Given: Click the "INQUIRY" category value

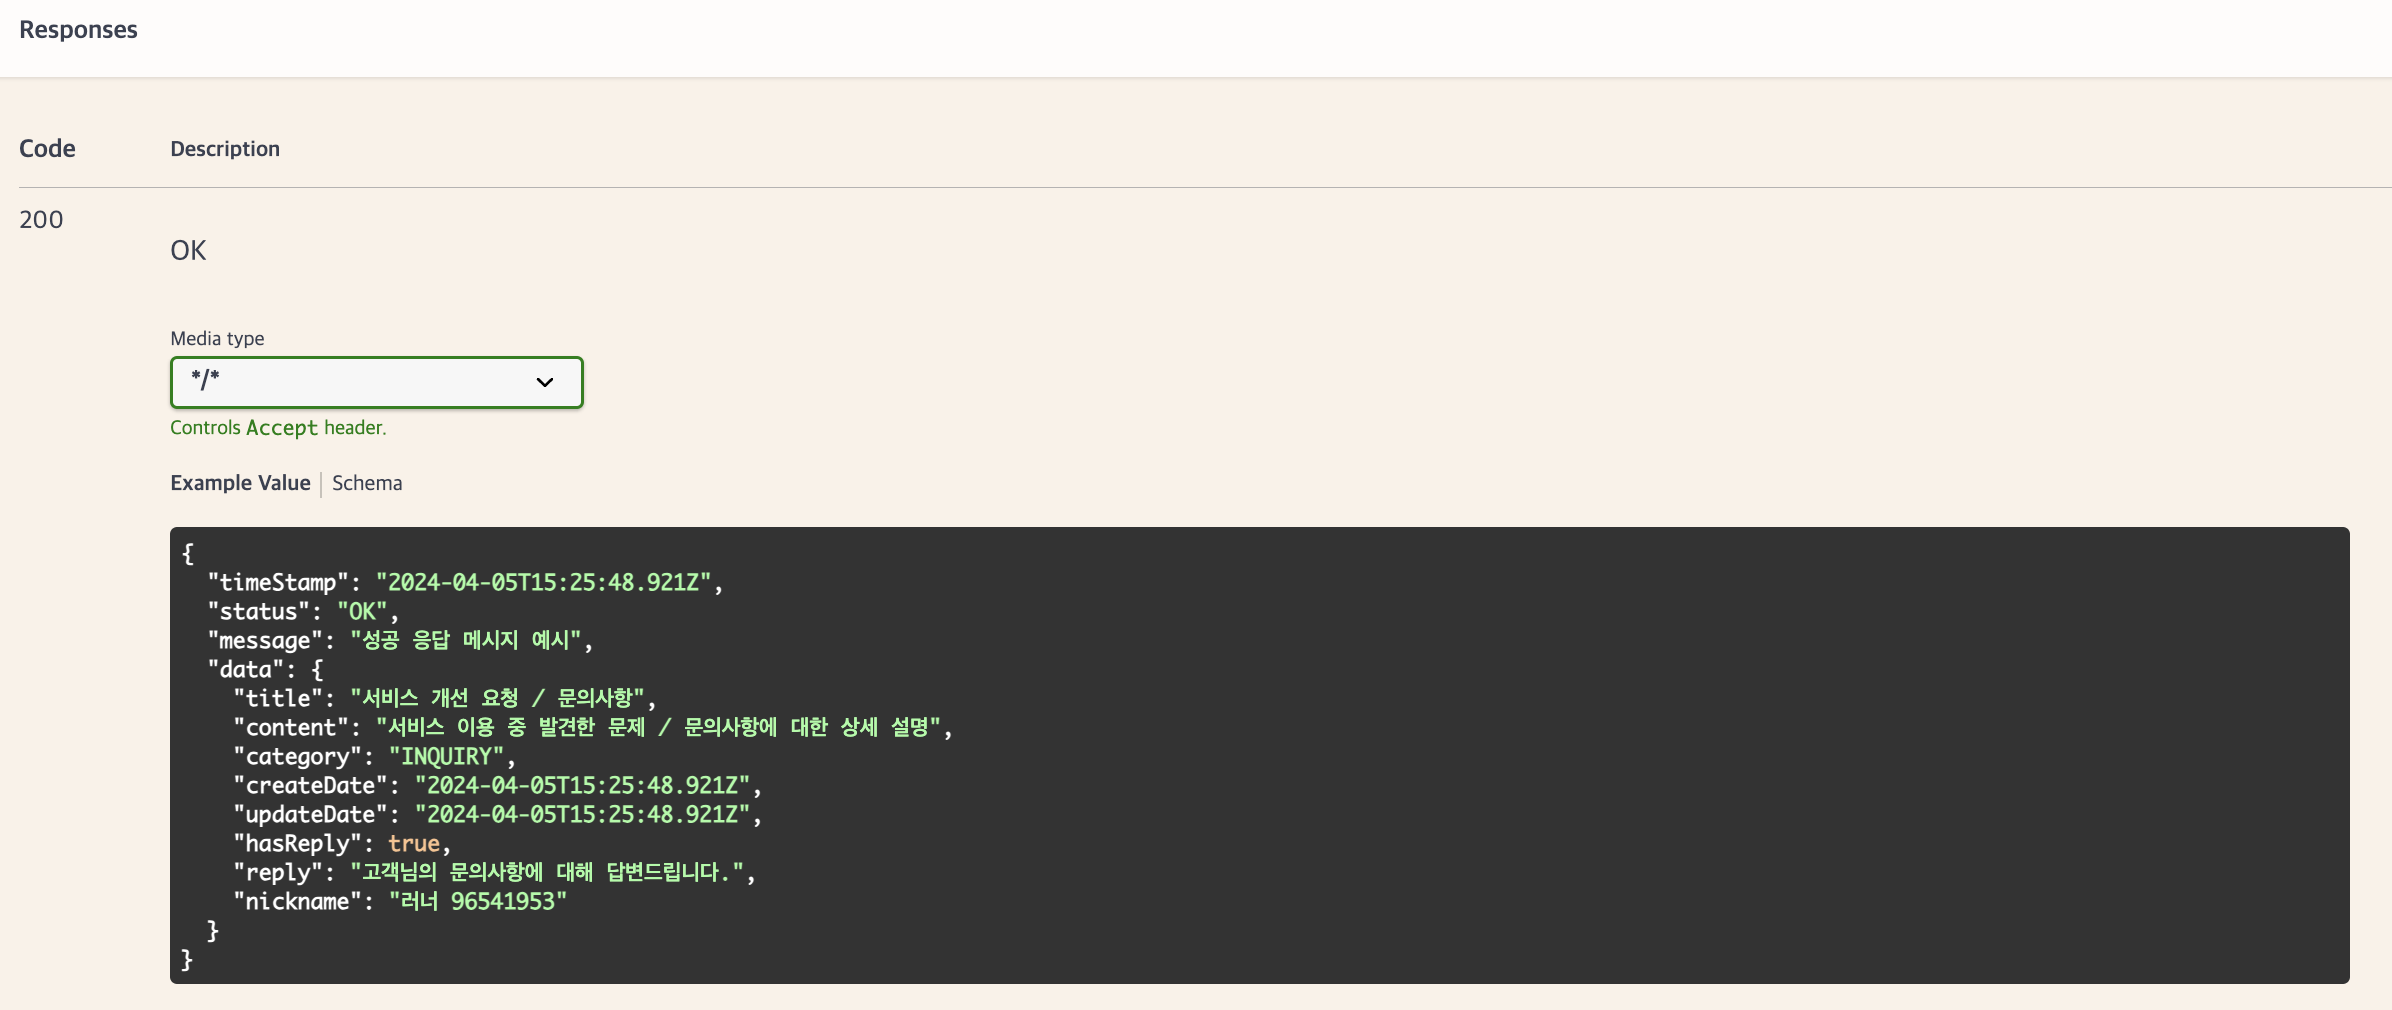Looking at the screenshot, I should (x=446, y=756).
